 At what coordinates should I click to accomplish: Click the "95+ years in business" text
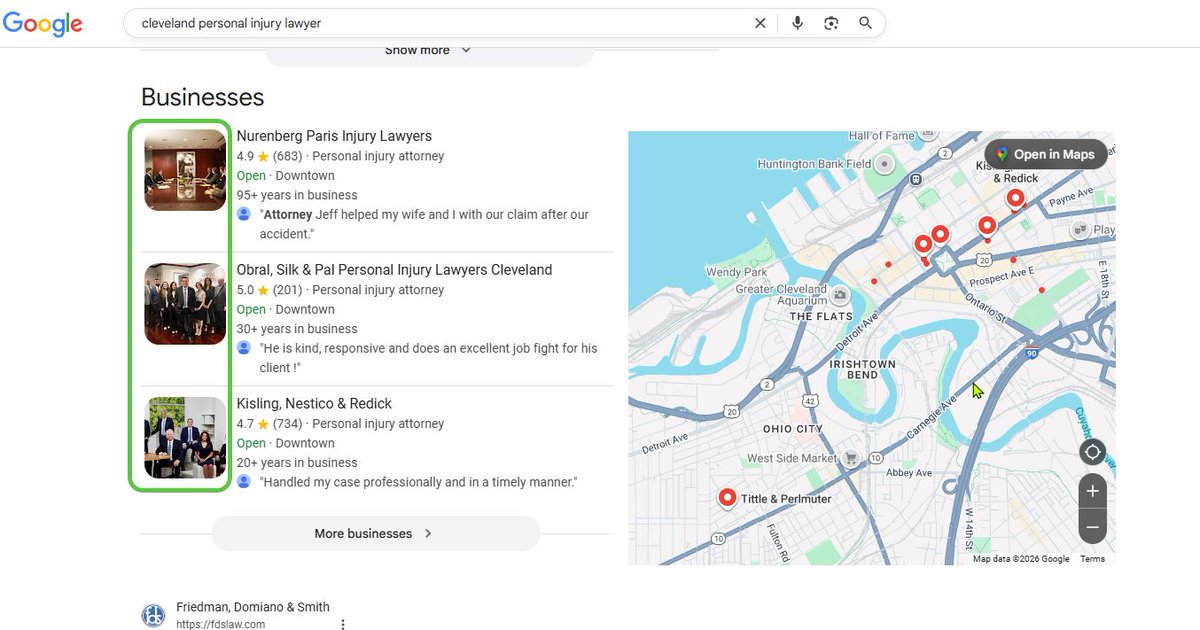pyautogui.click(x=297, y=195)
